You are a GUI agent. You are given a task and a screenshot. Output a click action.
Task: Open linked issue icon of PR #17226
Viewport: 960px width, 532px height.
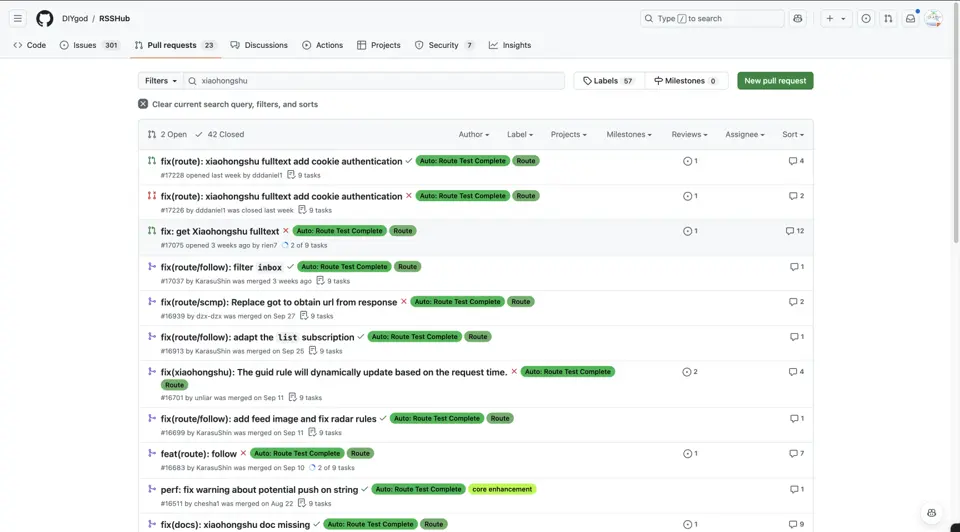[x=689, y=196]
